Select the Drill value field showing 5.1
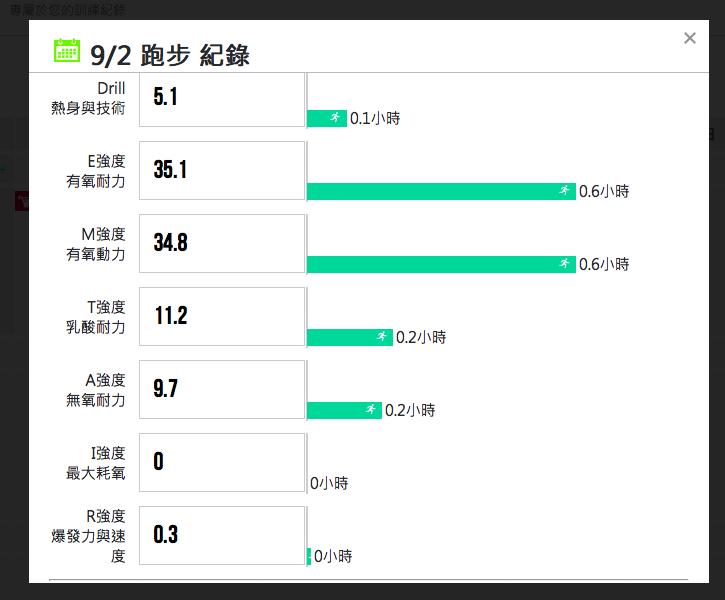 pos(222,99)
